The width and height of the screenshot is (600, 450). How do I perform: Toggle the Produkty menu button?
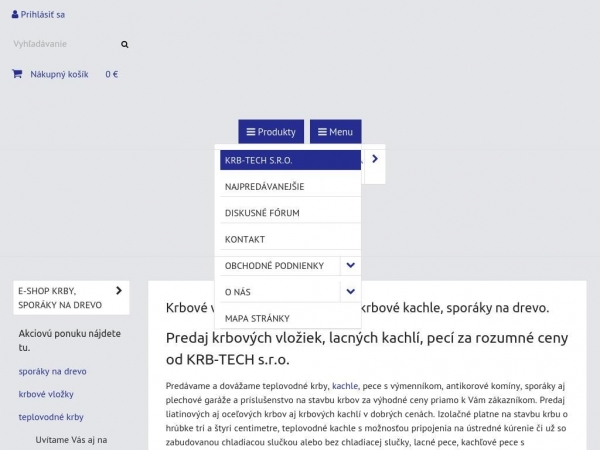coord(271,132)
